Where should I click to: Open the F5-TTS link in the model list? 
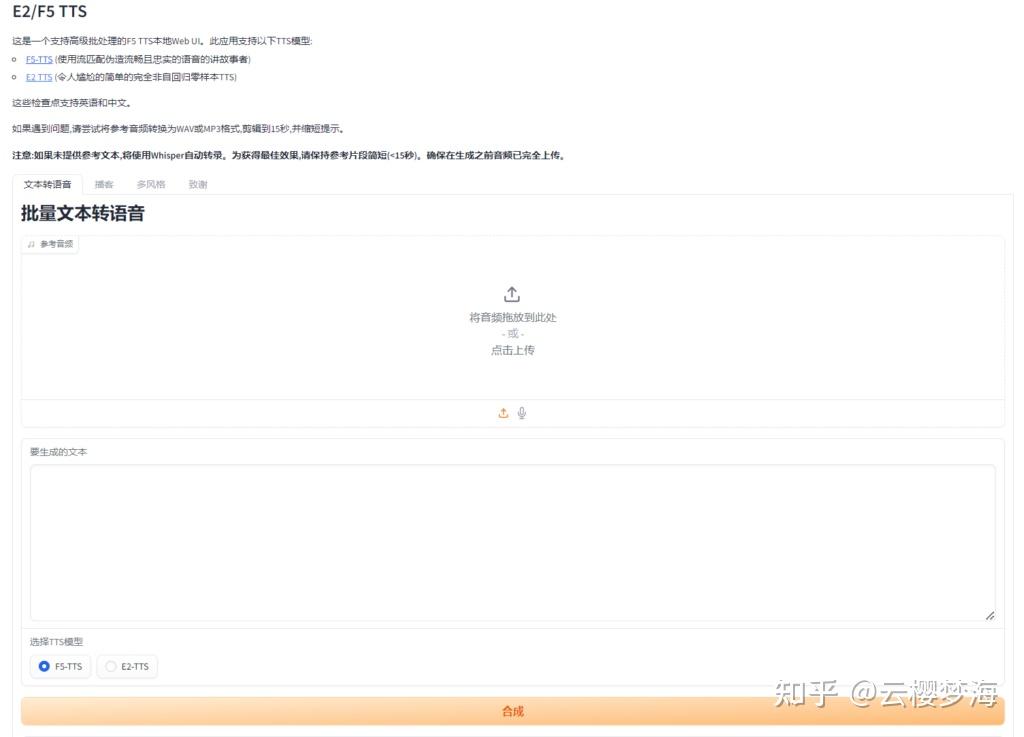coord(39,59)
